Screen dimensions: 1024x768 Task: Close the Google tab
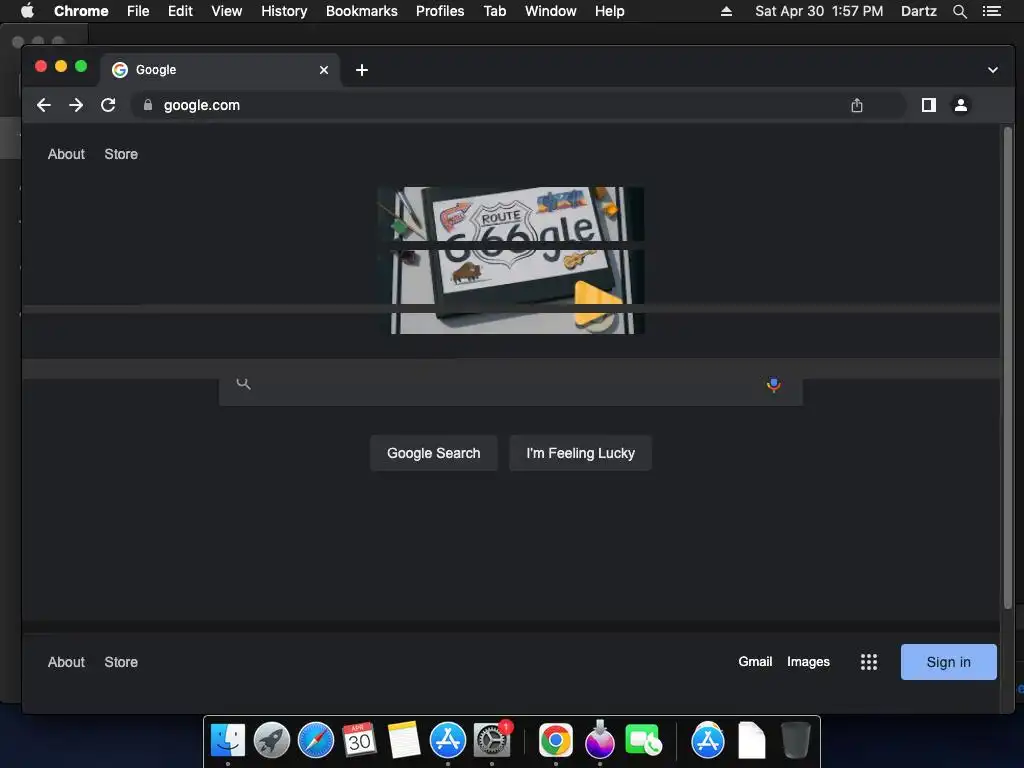[x=324, y=70]
